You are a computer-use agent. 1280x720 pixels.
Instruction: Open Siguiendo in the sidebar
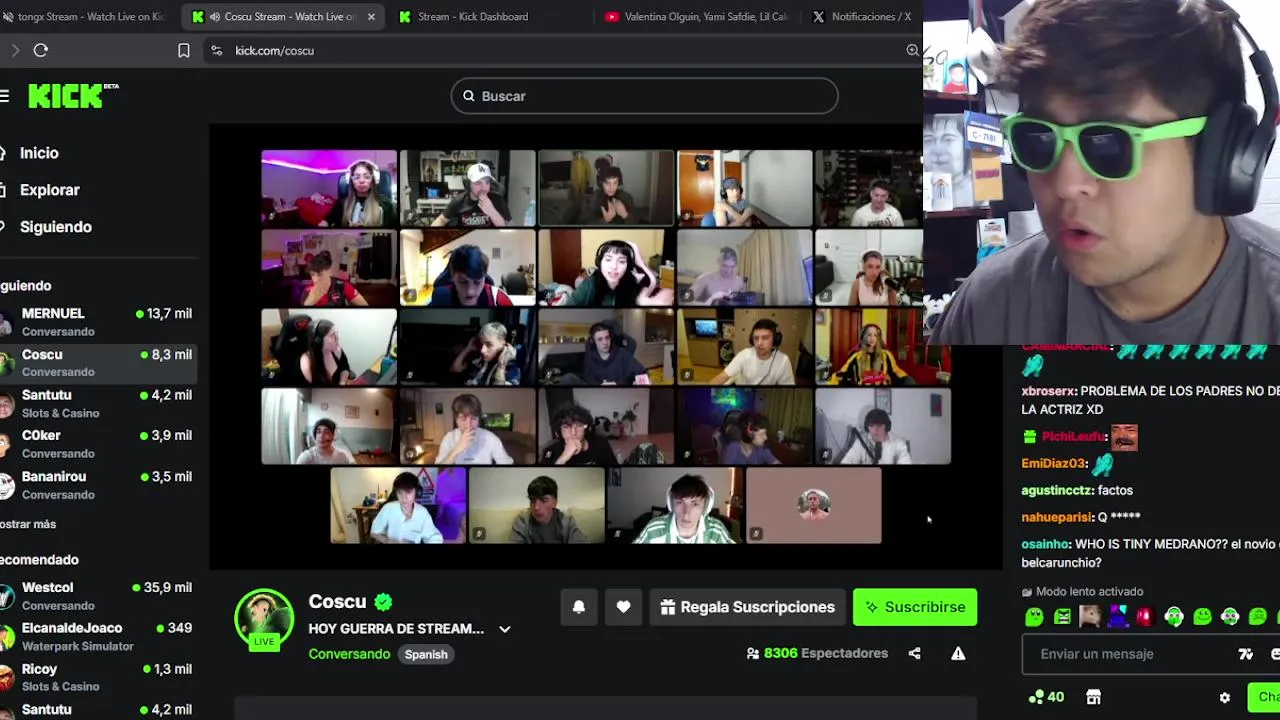56,227
